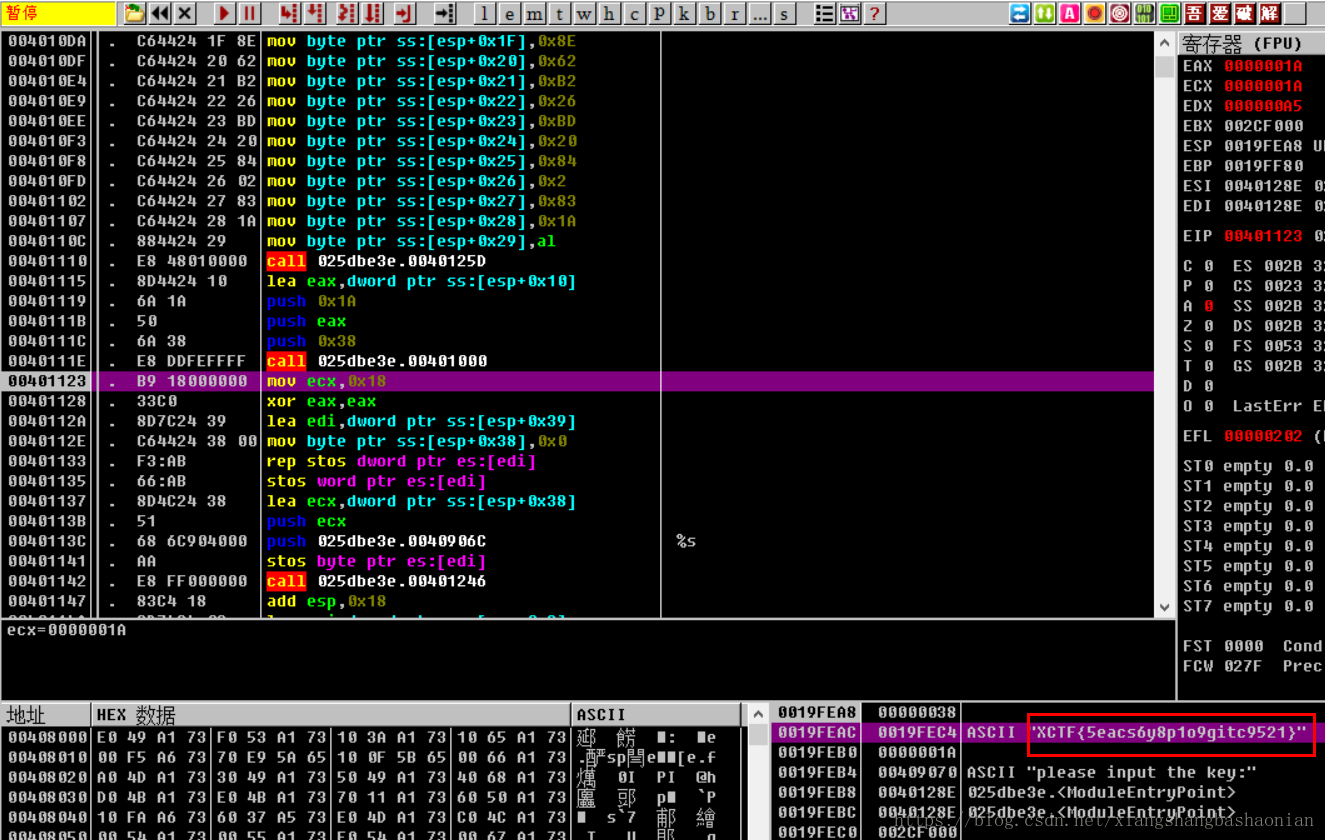Toggle the program Pause icon
Screen dimensions: 1325x840
pyautogui.click(x=248, y=14)
